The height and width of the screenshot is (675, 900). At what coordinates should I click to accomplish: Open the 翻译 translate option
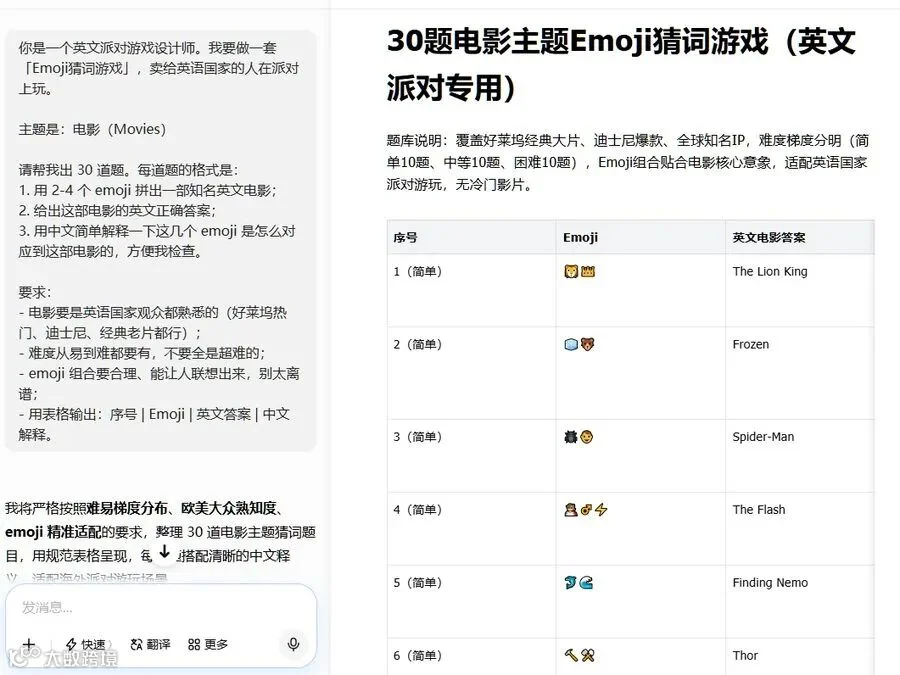tap(150, 644)
